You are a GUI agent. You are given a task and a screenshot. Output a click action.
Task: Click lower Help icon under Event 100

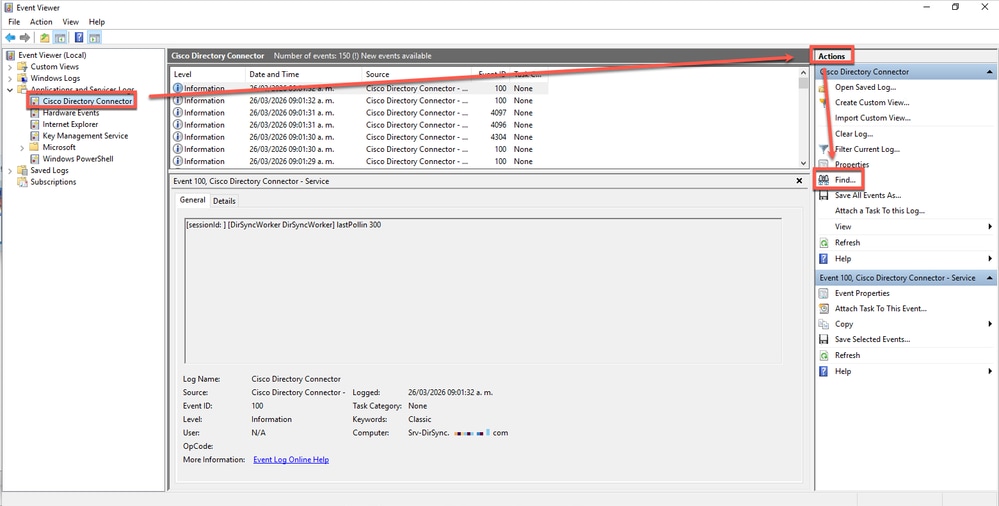tap(824, 372)
